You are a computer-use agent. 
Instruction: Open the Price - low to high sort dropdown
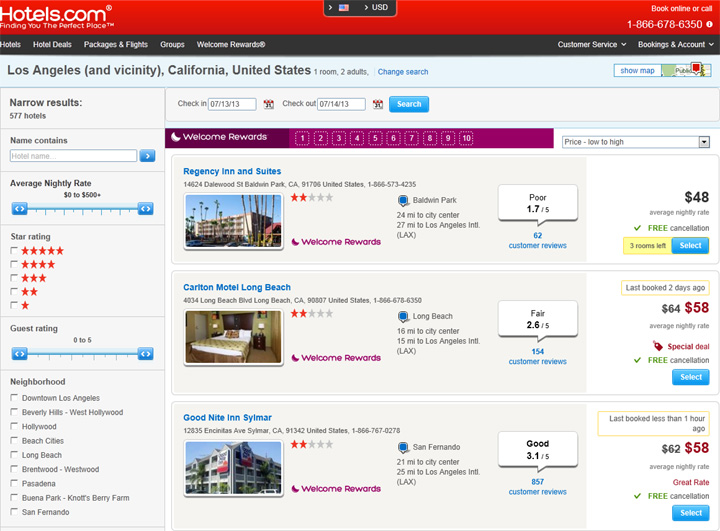click(636, 142)
